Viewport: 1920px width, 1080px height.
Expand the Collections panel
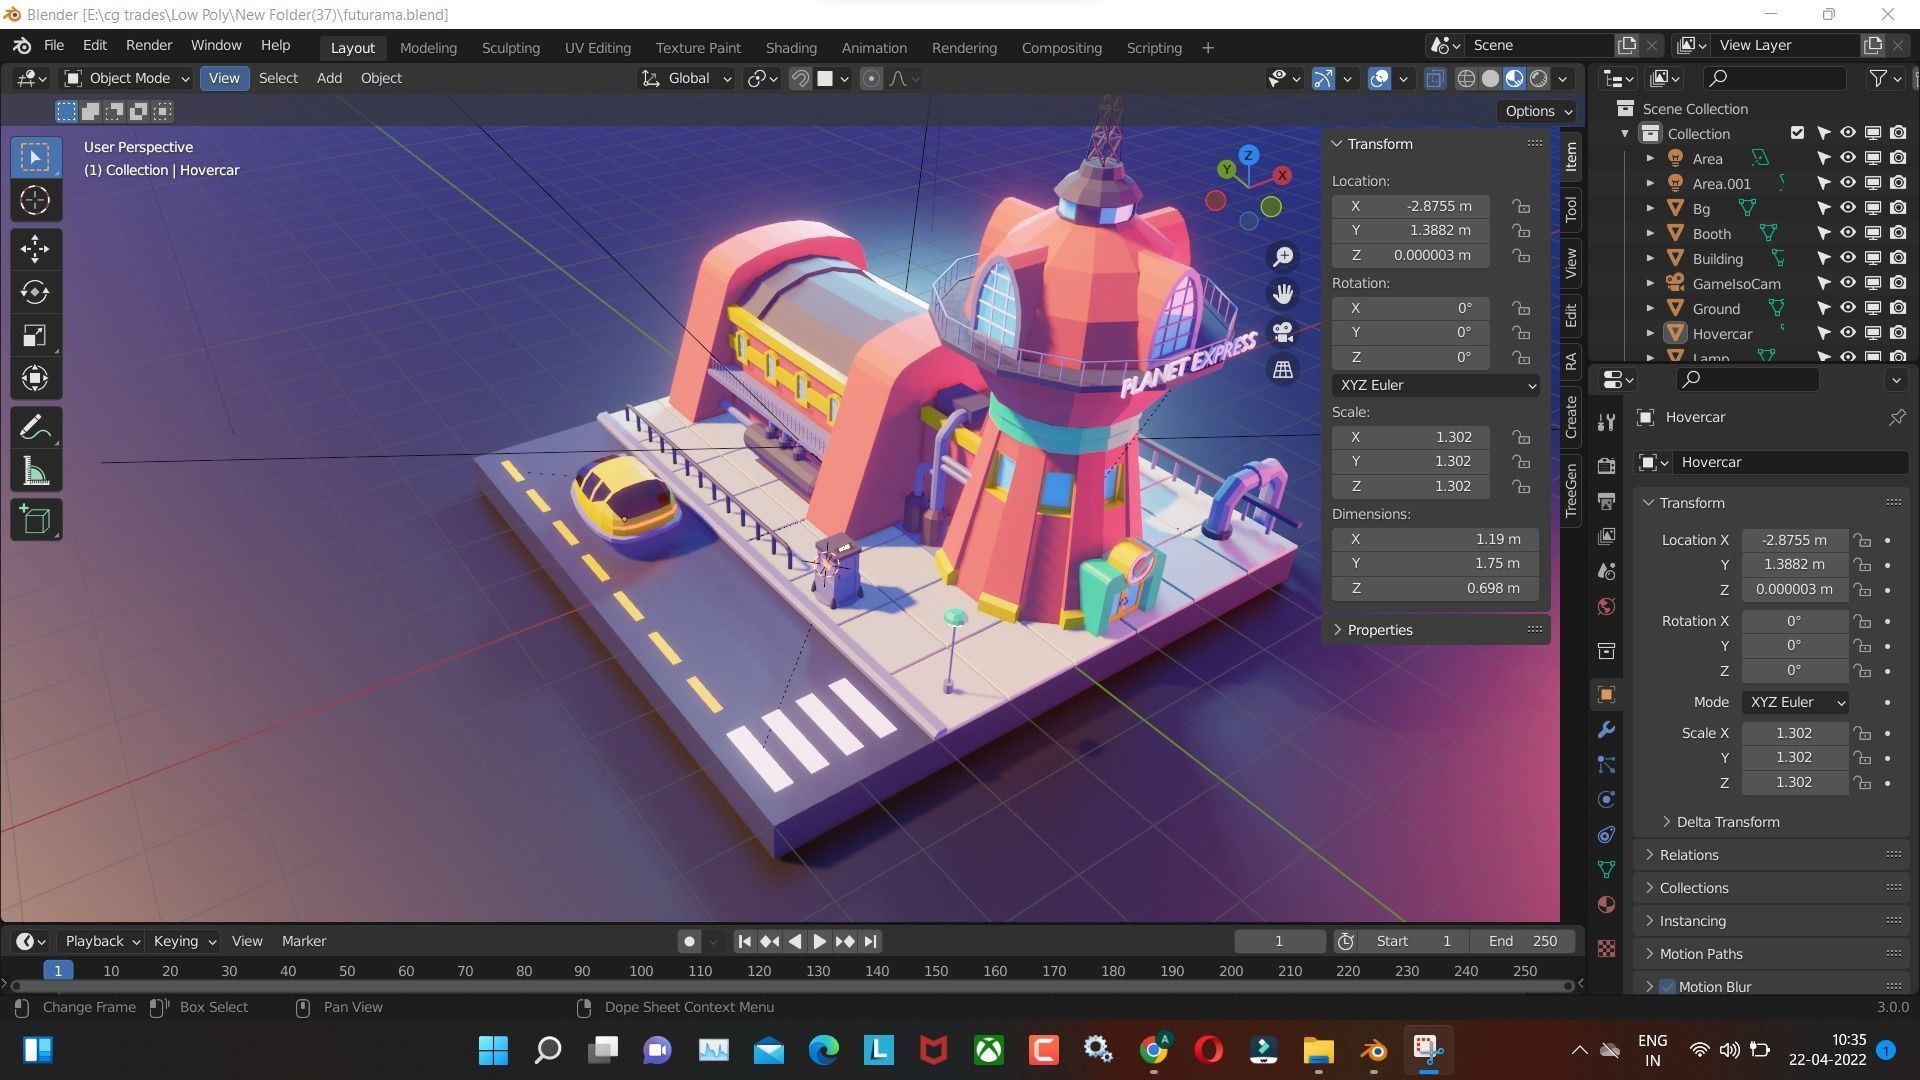1693,888
